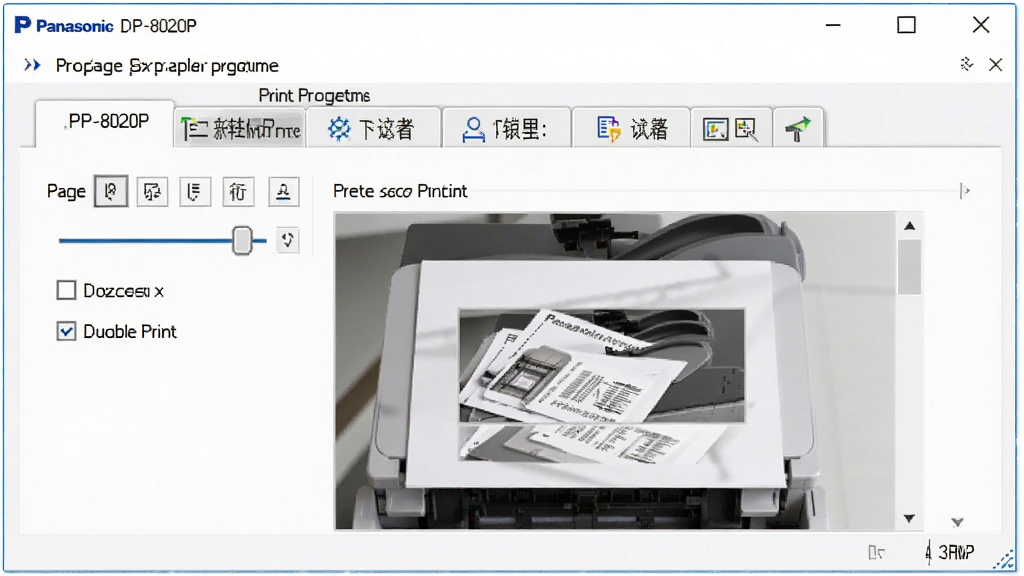Click the blue Page slider handle
Image resolution: width=1024 pixels, height=576 pixels.
coord(242,240)
